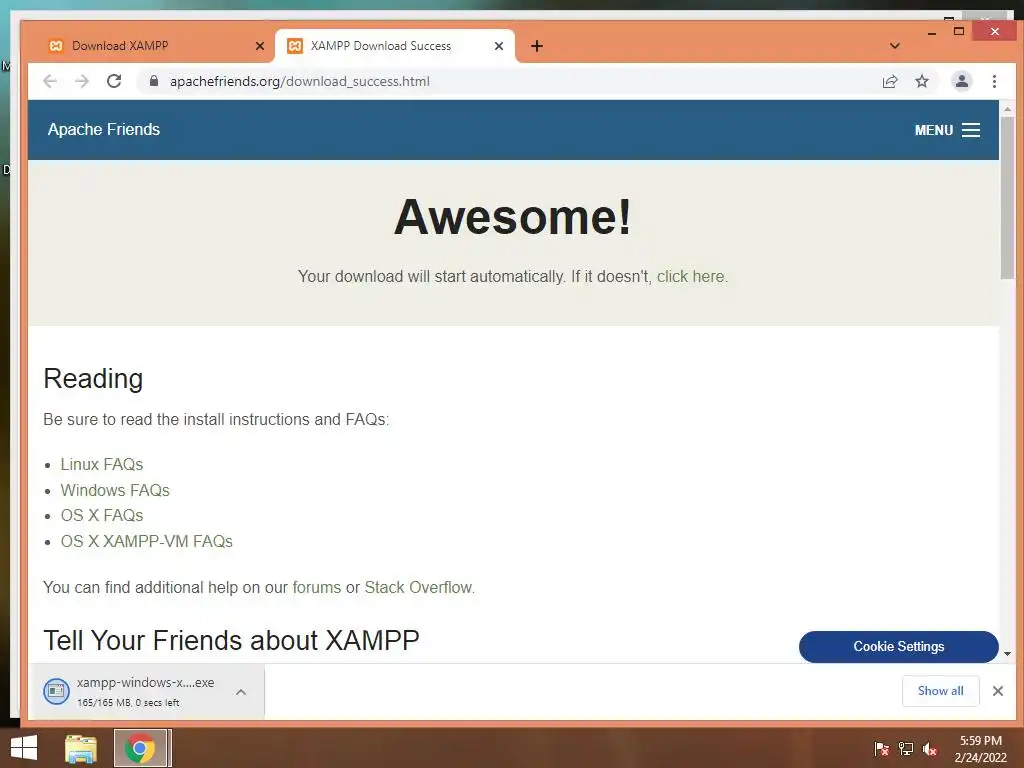Open the Stack Overflow link
Viewport: 1024px width, 768px height.
[x=418, y=587]
